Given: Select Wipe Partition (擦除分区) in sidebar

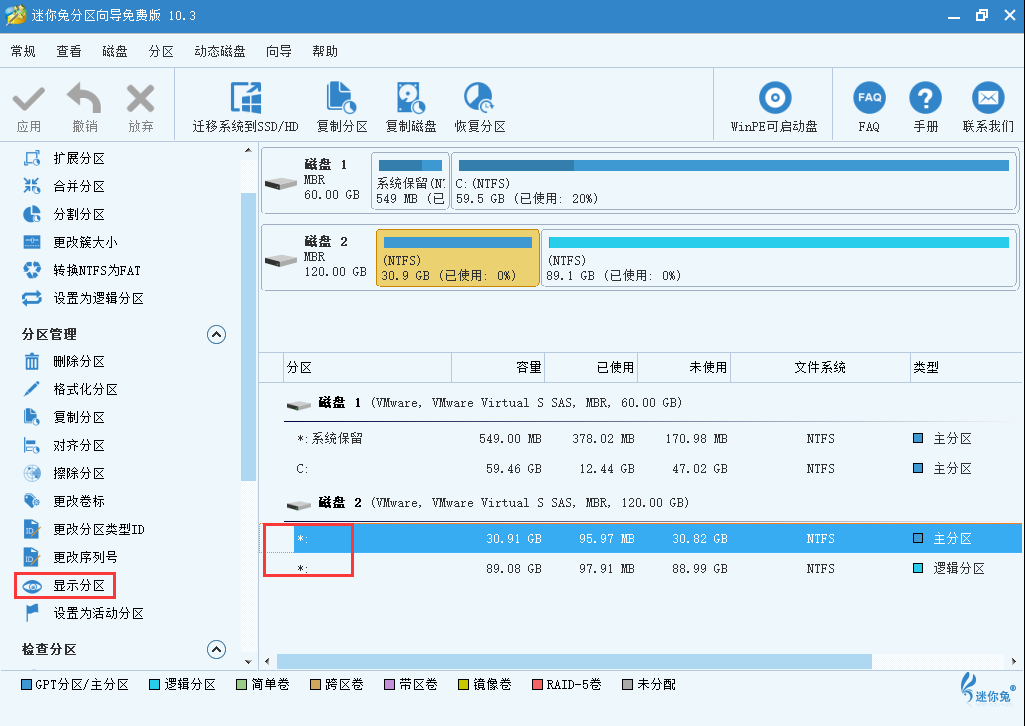Looking at the screenshot, I should (x=64, y=473).
